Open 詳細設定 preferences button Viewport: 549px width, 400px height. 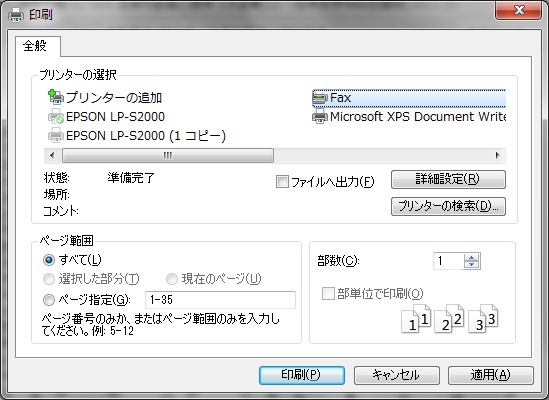tap(448, 179)
